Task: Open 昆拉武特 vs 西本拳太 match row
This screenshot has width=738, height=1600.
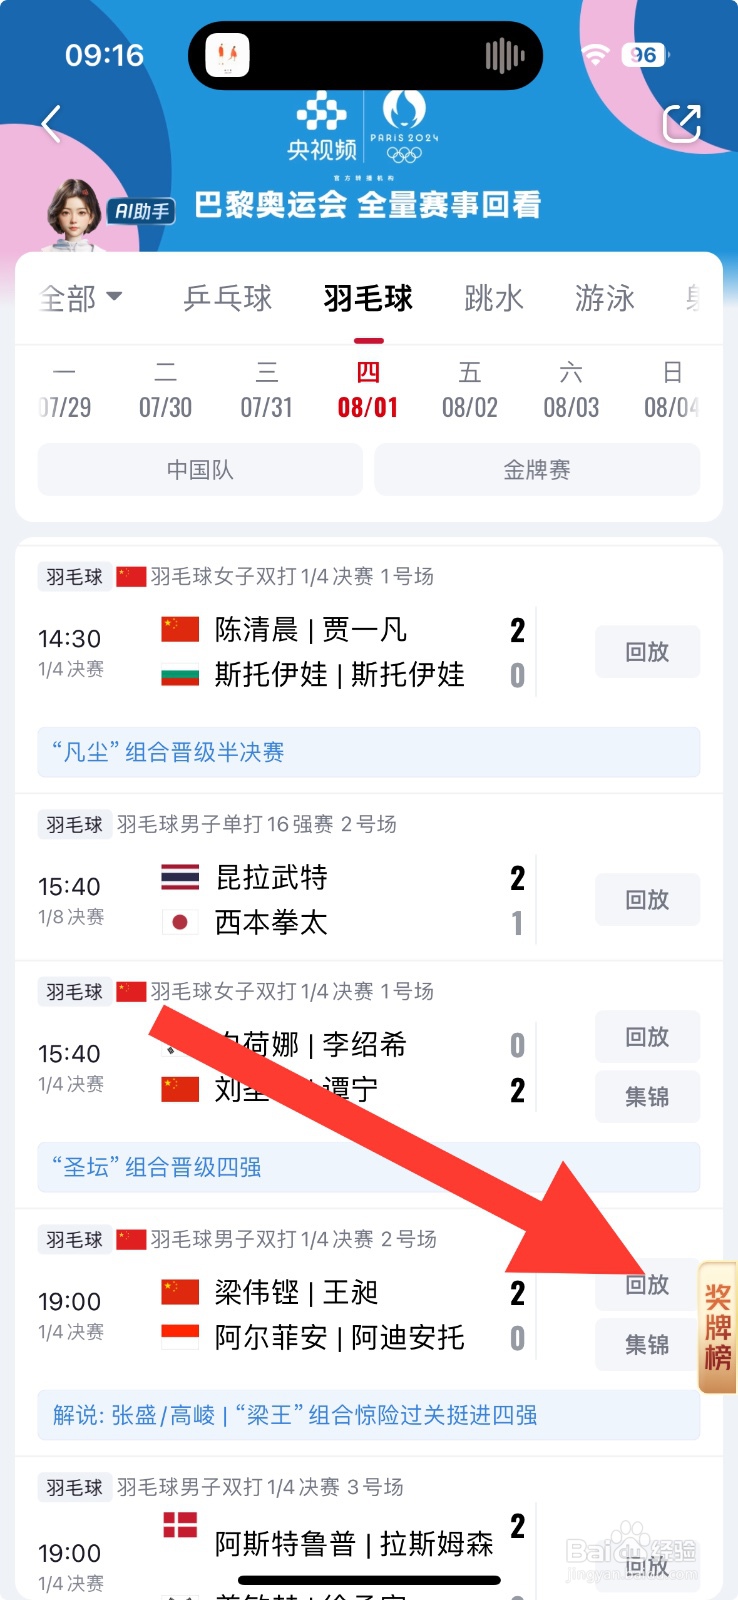Action: point(340,900)
